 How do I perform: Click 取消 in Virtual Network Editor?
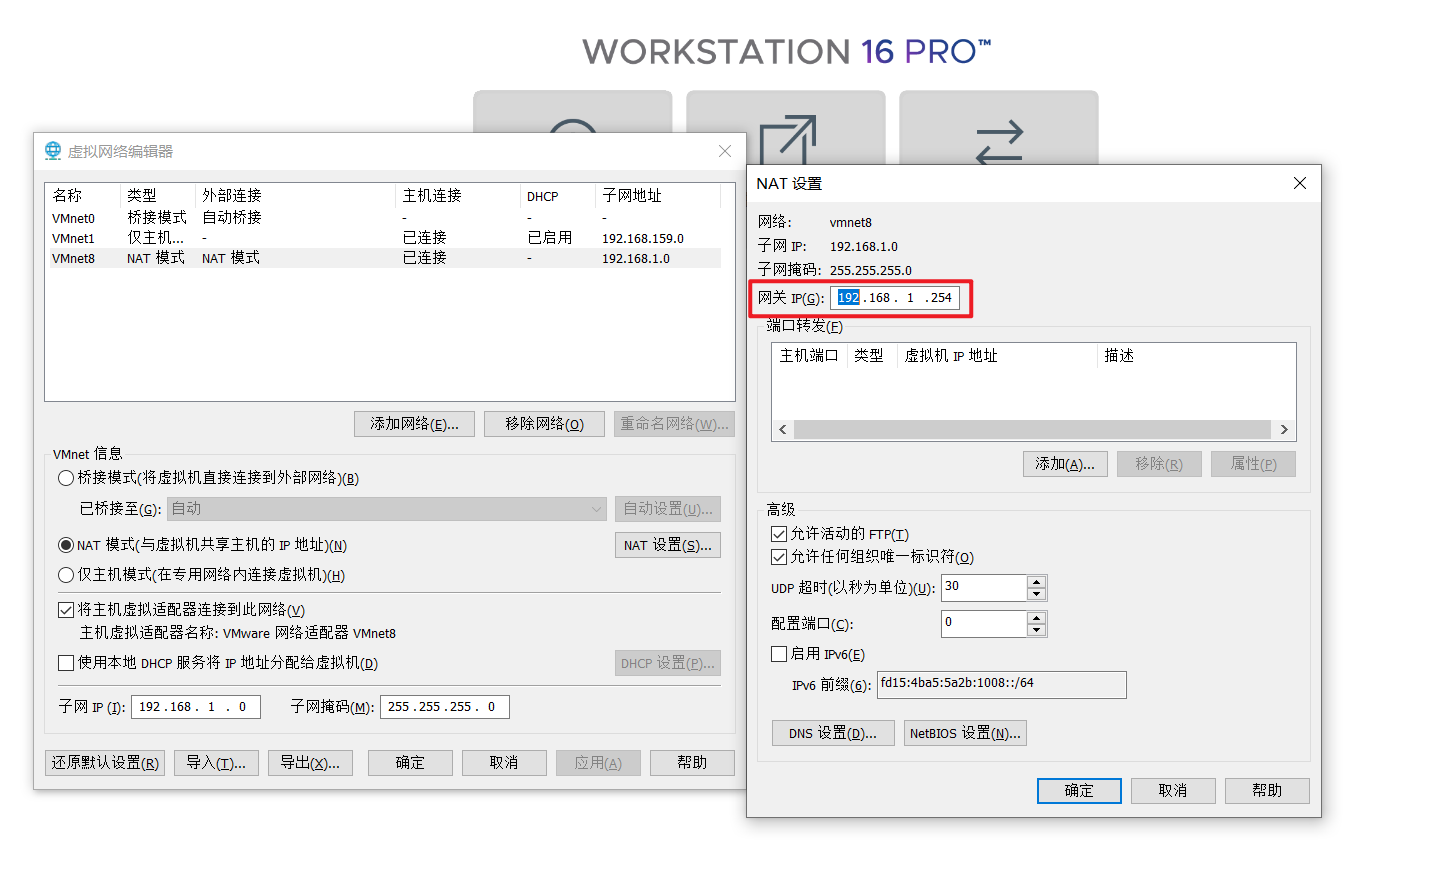click(504, 763)
